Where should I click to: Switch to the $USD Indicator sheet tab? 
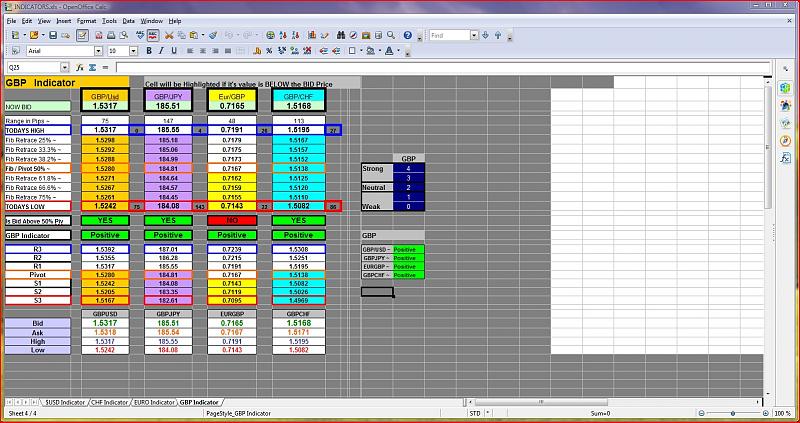pyautogui.click(x=64, y=402)
